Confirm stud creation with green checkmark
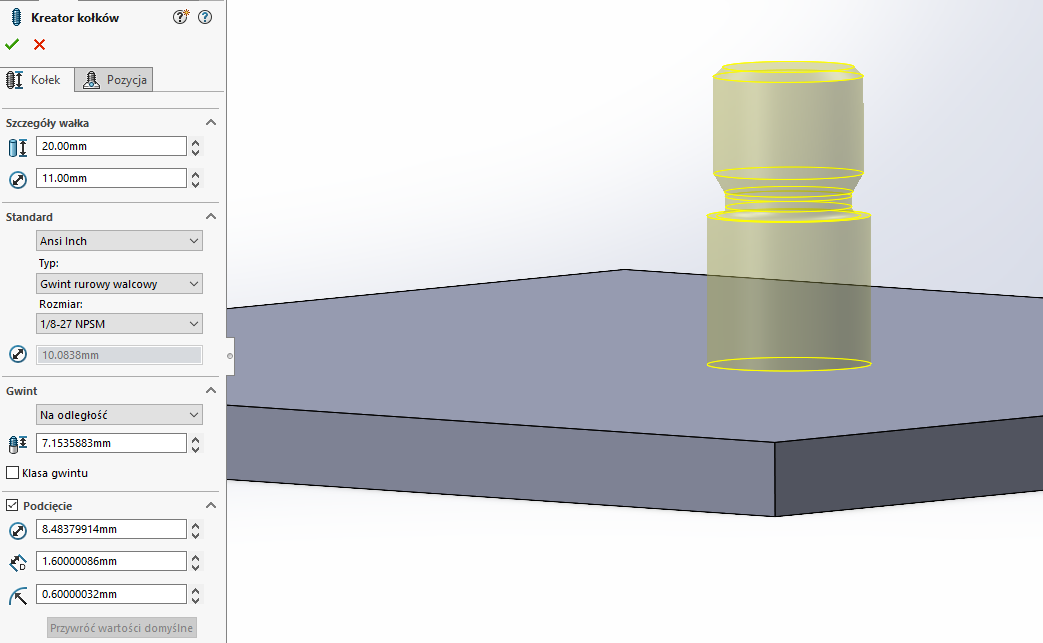 tap(13, 44)
